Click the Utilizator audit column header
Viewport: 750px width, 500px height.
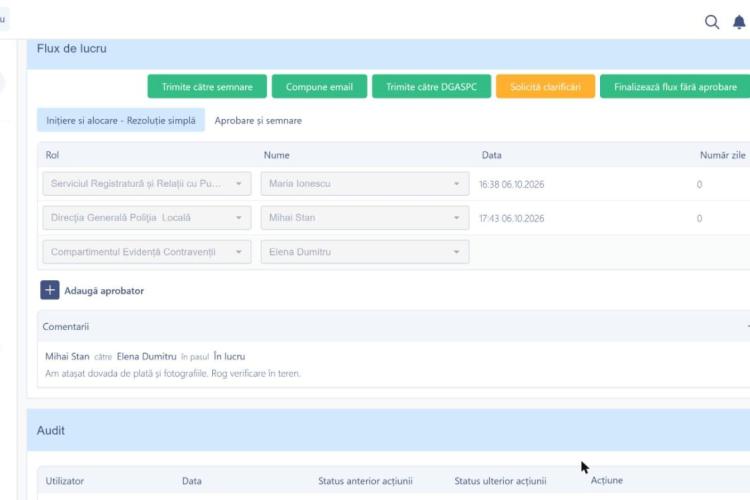click(x=65, y=481)
